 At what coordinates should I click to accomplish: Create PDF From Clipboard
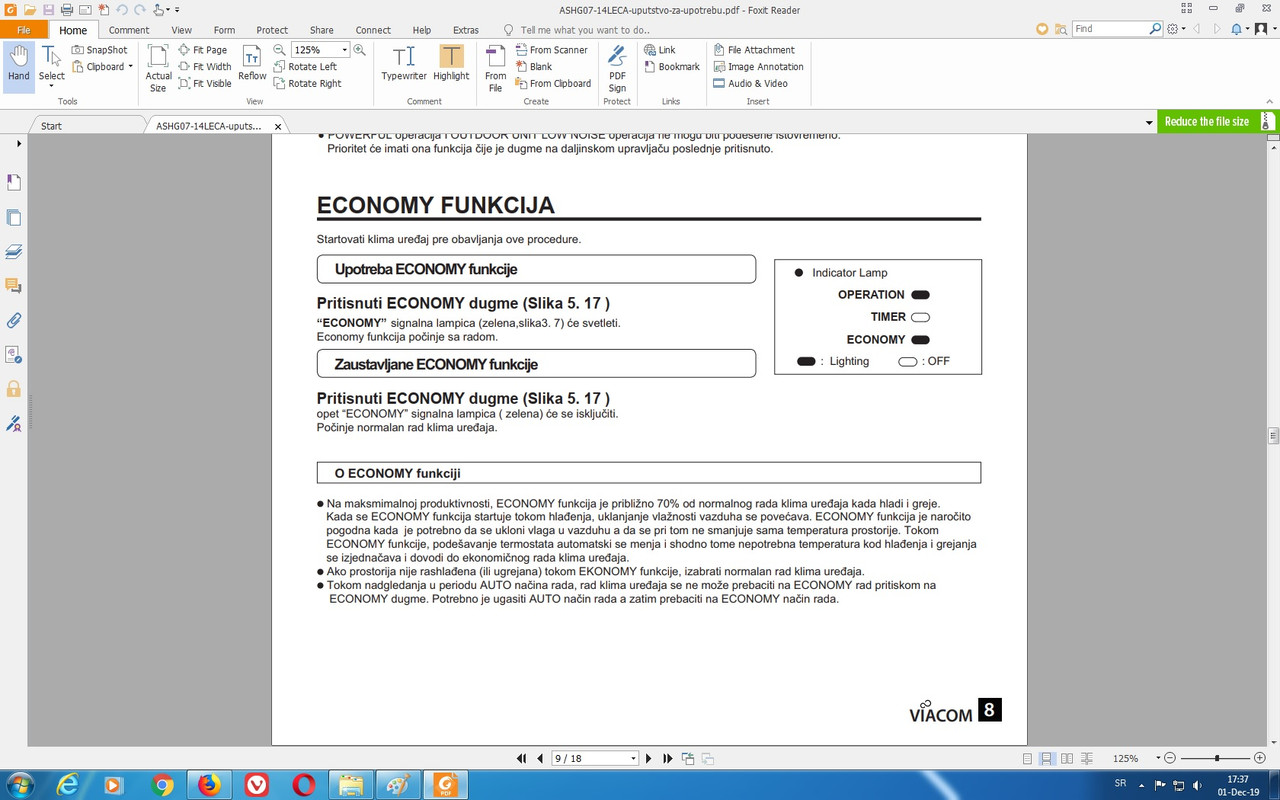[x=553, y=84]
